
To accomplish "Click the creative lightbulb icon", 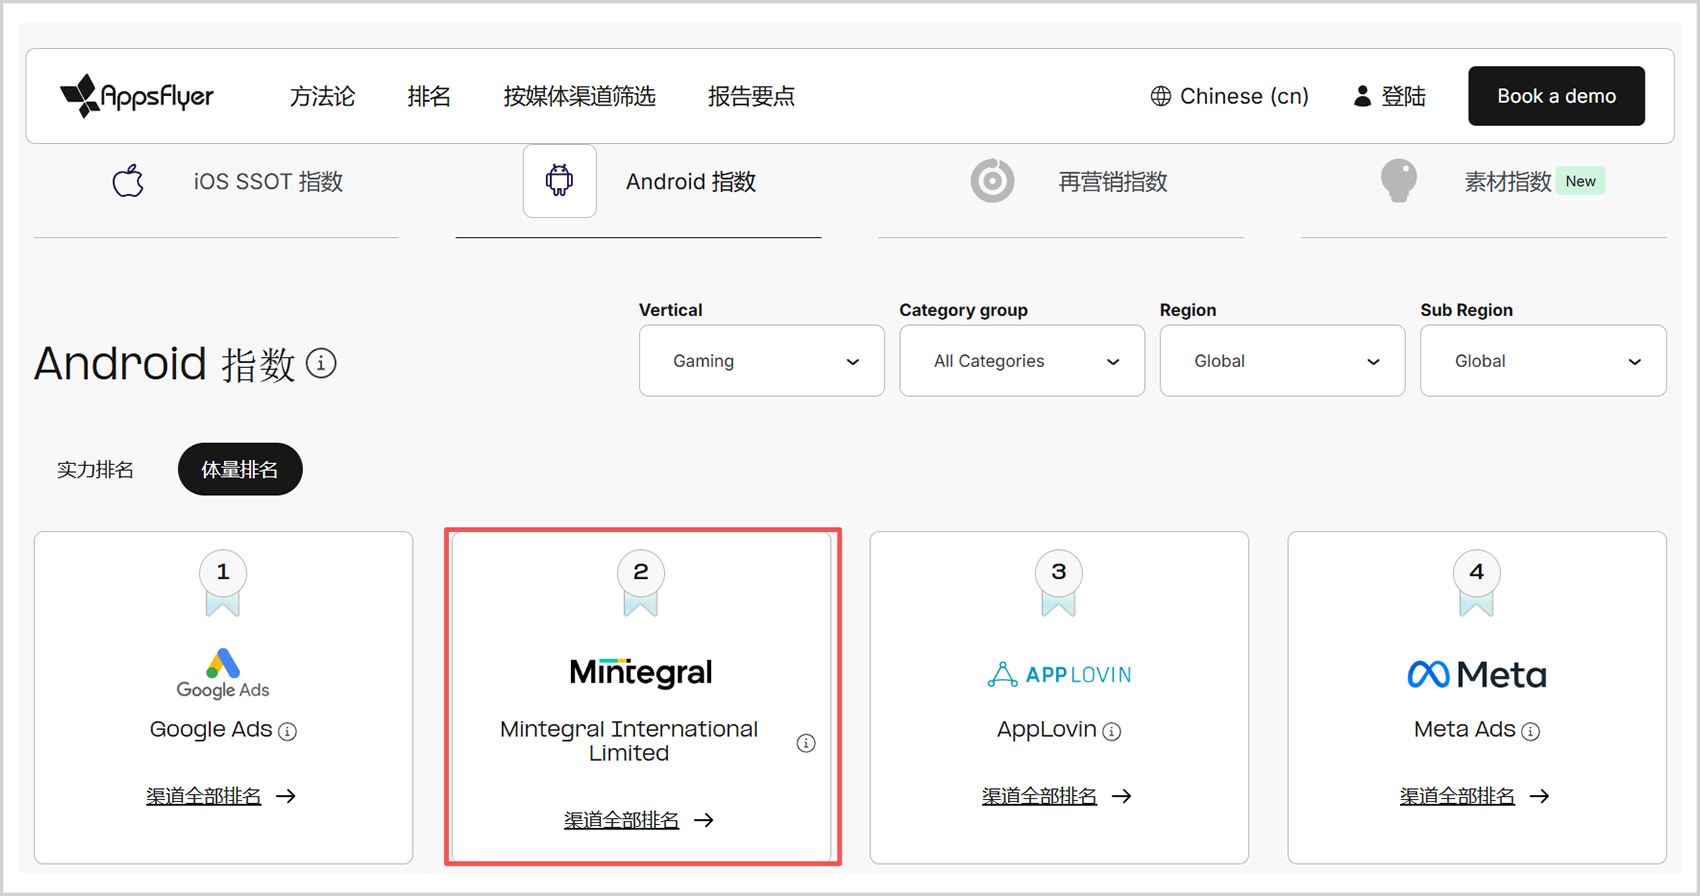I will [1398, 181].
